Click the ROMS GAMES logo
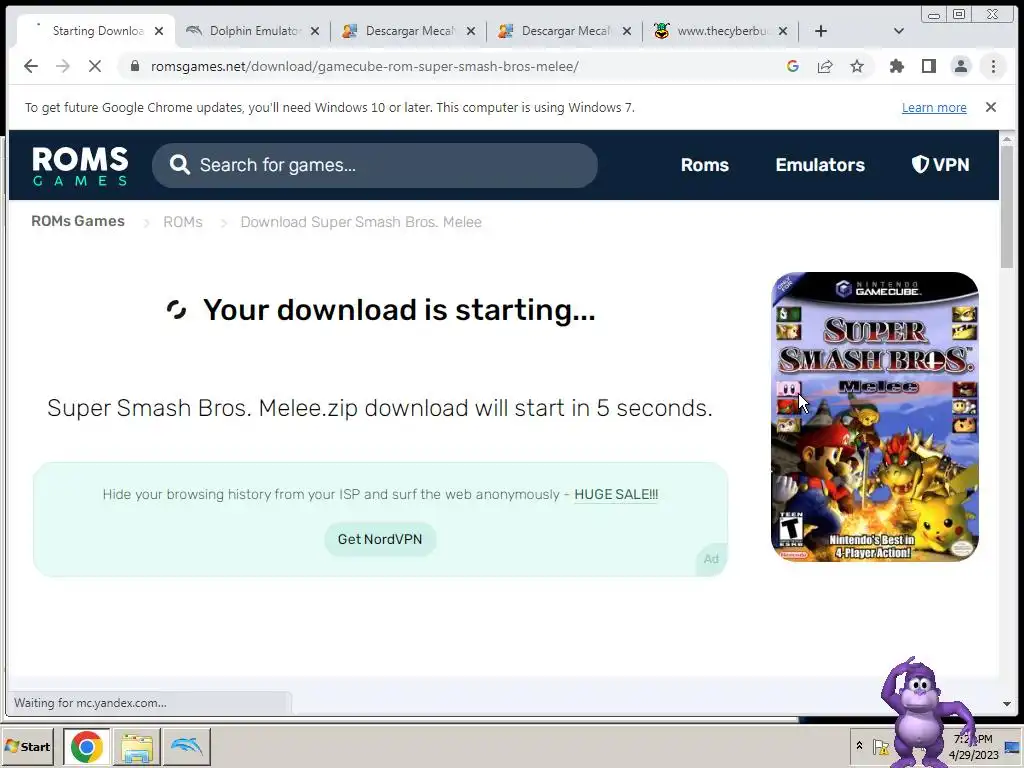Screen dimensions: 1024x768 pos(80,165)
